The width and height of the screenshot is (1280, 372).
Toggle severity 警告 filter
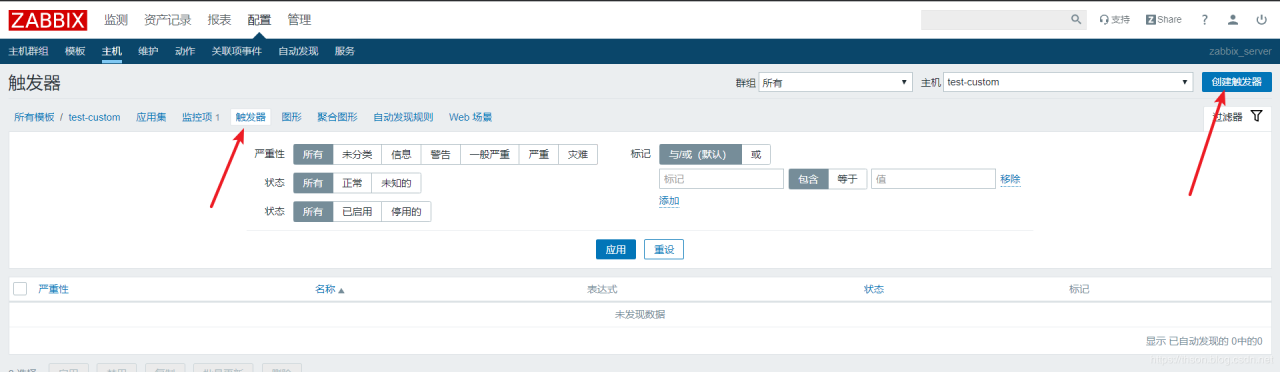440,154
